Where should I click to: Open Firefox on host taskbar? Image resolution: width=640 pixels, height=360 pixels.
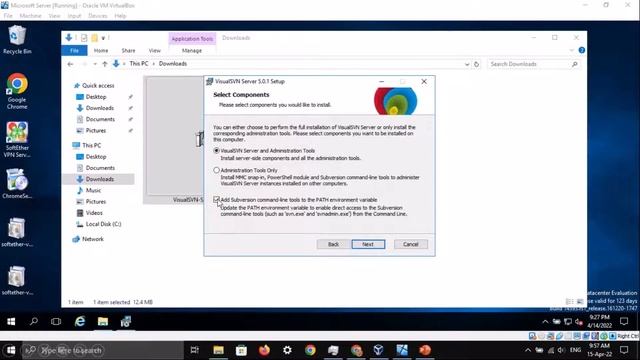point(264,350)
